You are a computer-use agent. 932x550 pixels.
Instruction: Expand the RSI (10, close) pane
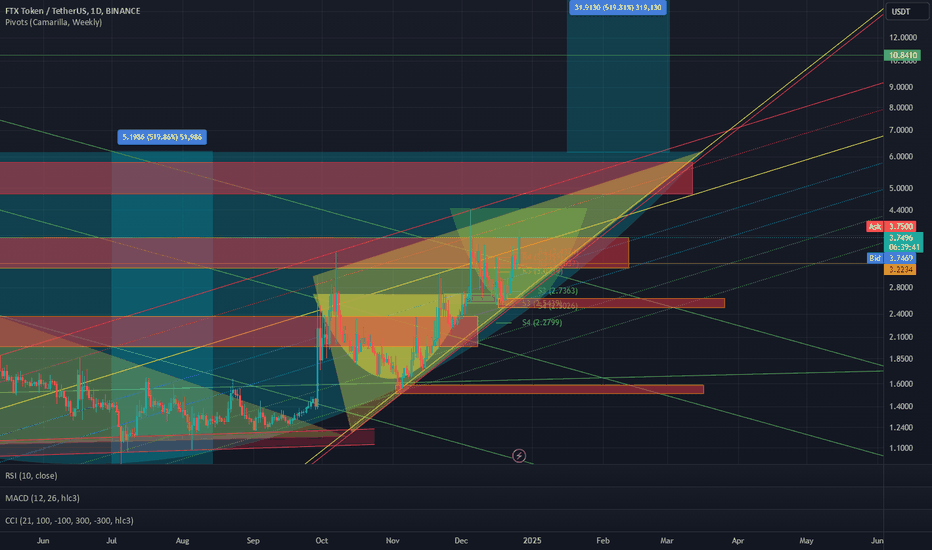(31, 476)
